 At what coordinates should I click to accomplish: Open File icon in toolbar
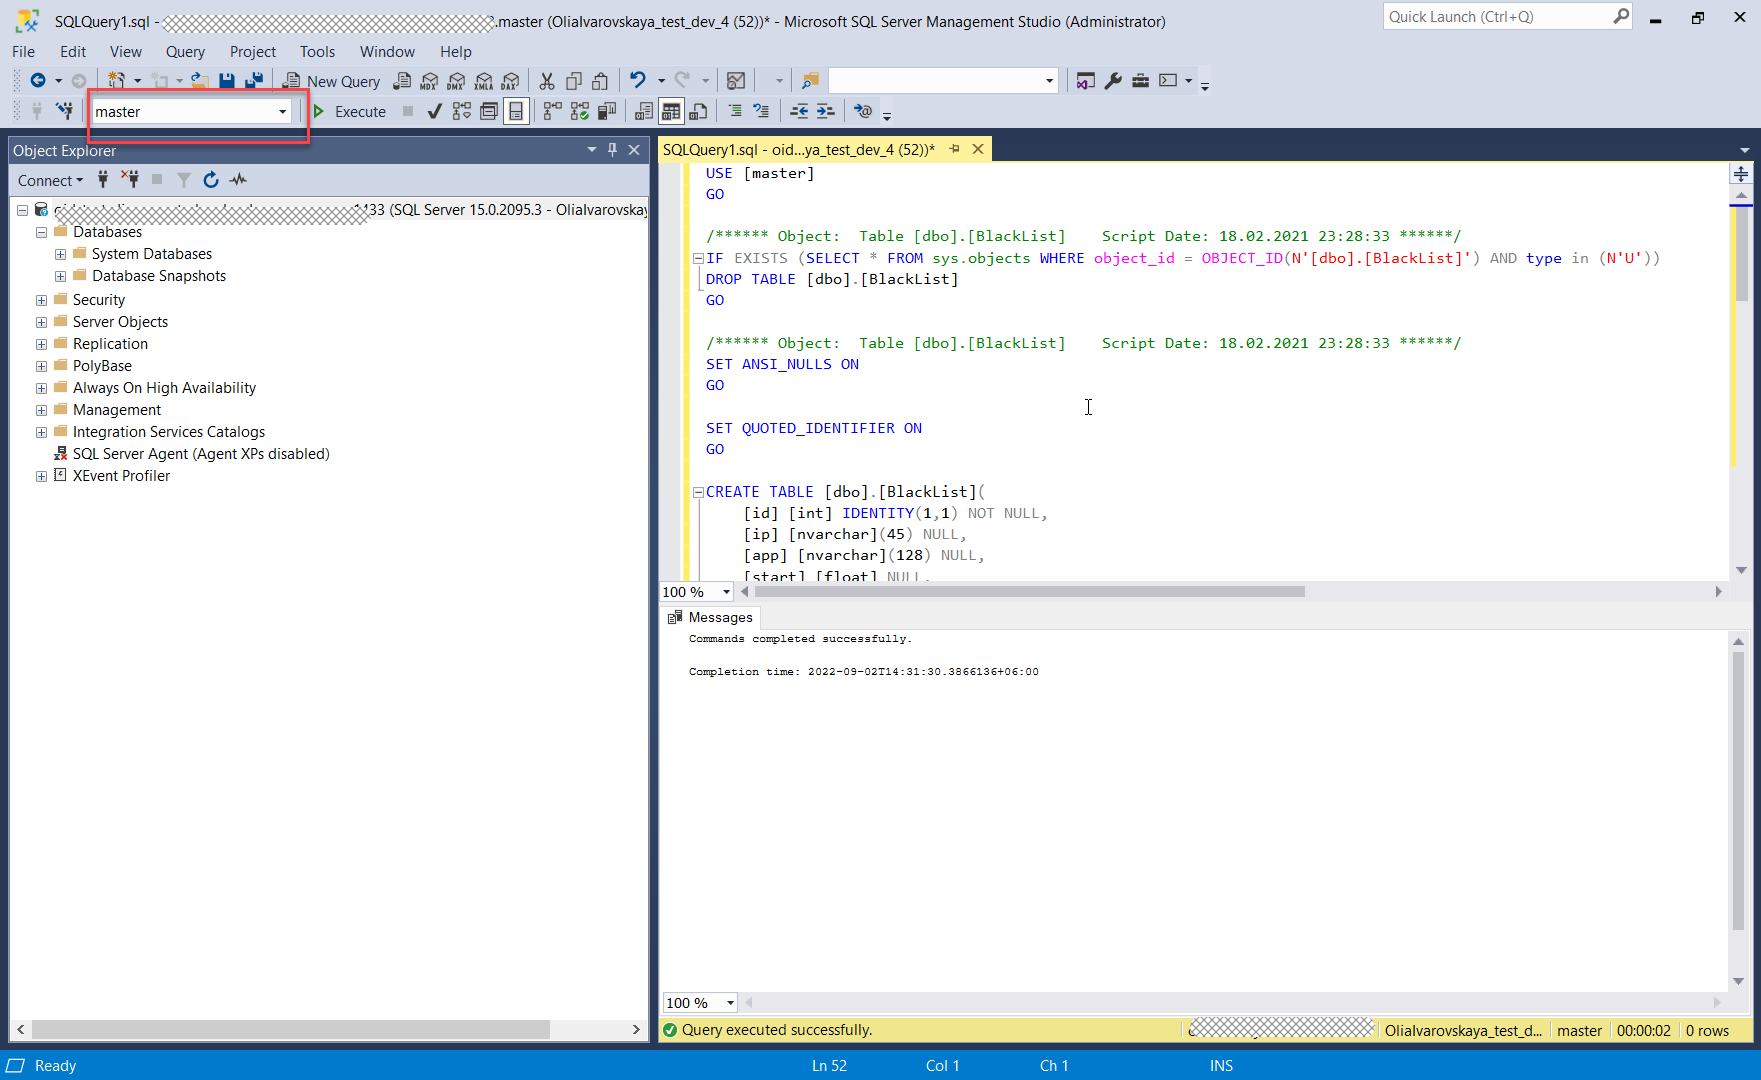click(200, 81)
